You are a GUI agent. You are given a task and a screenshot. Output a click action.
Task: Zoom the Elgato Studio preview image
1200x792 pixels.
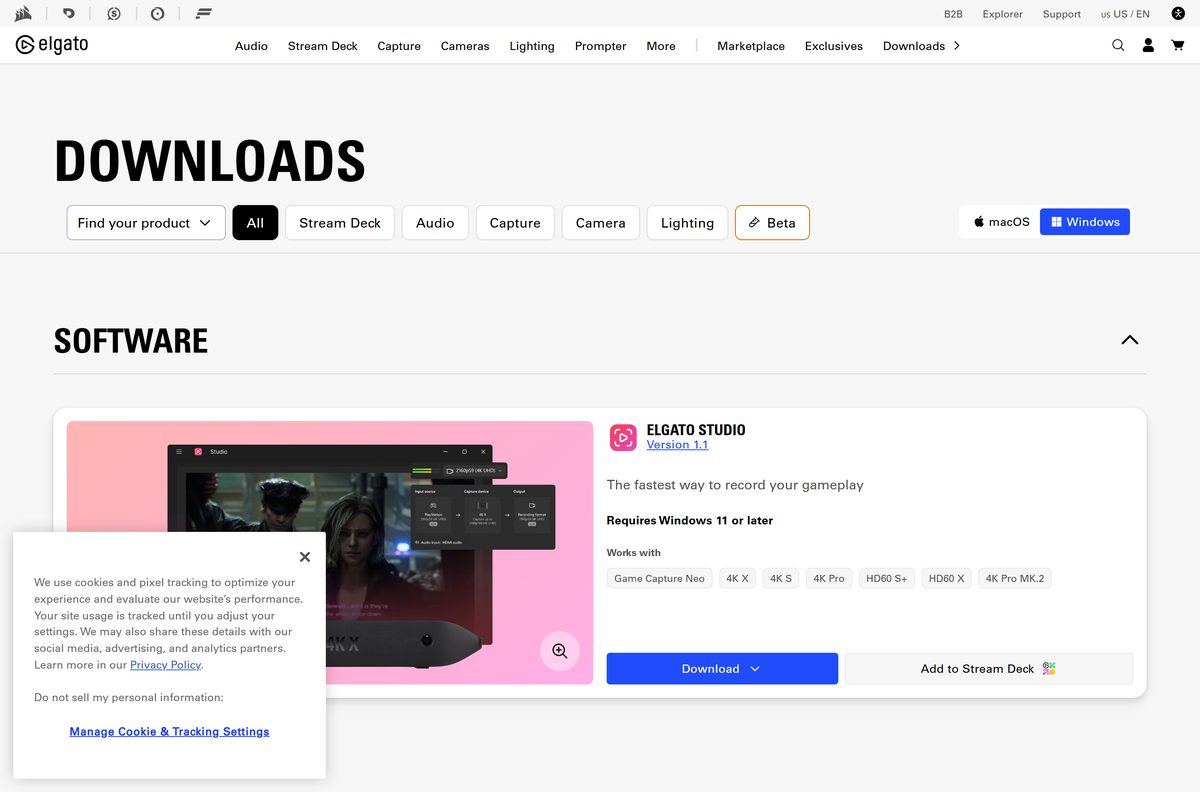tap(560, 651)
